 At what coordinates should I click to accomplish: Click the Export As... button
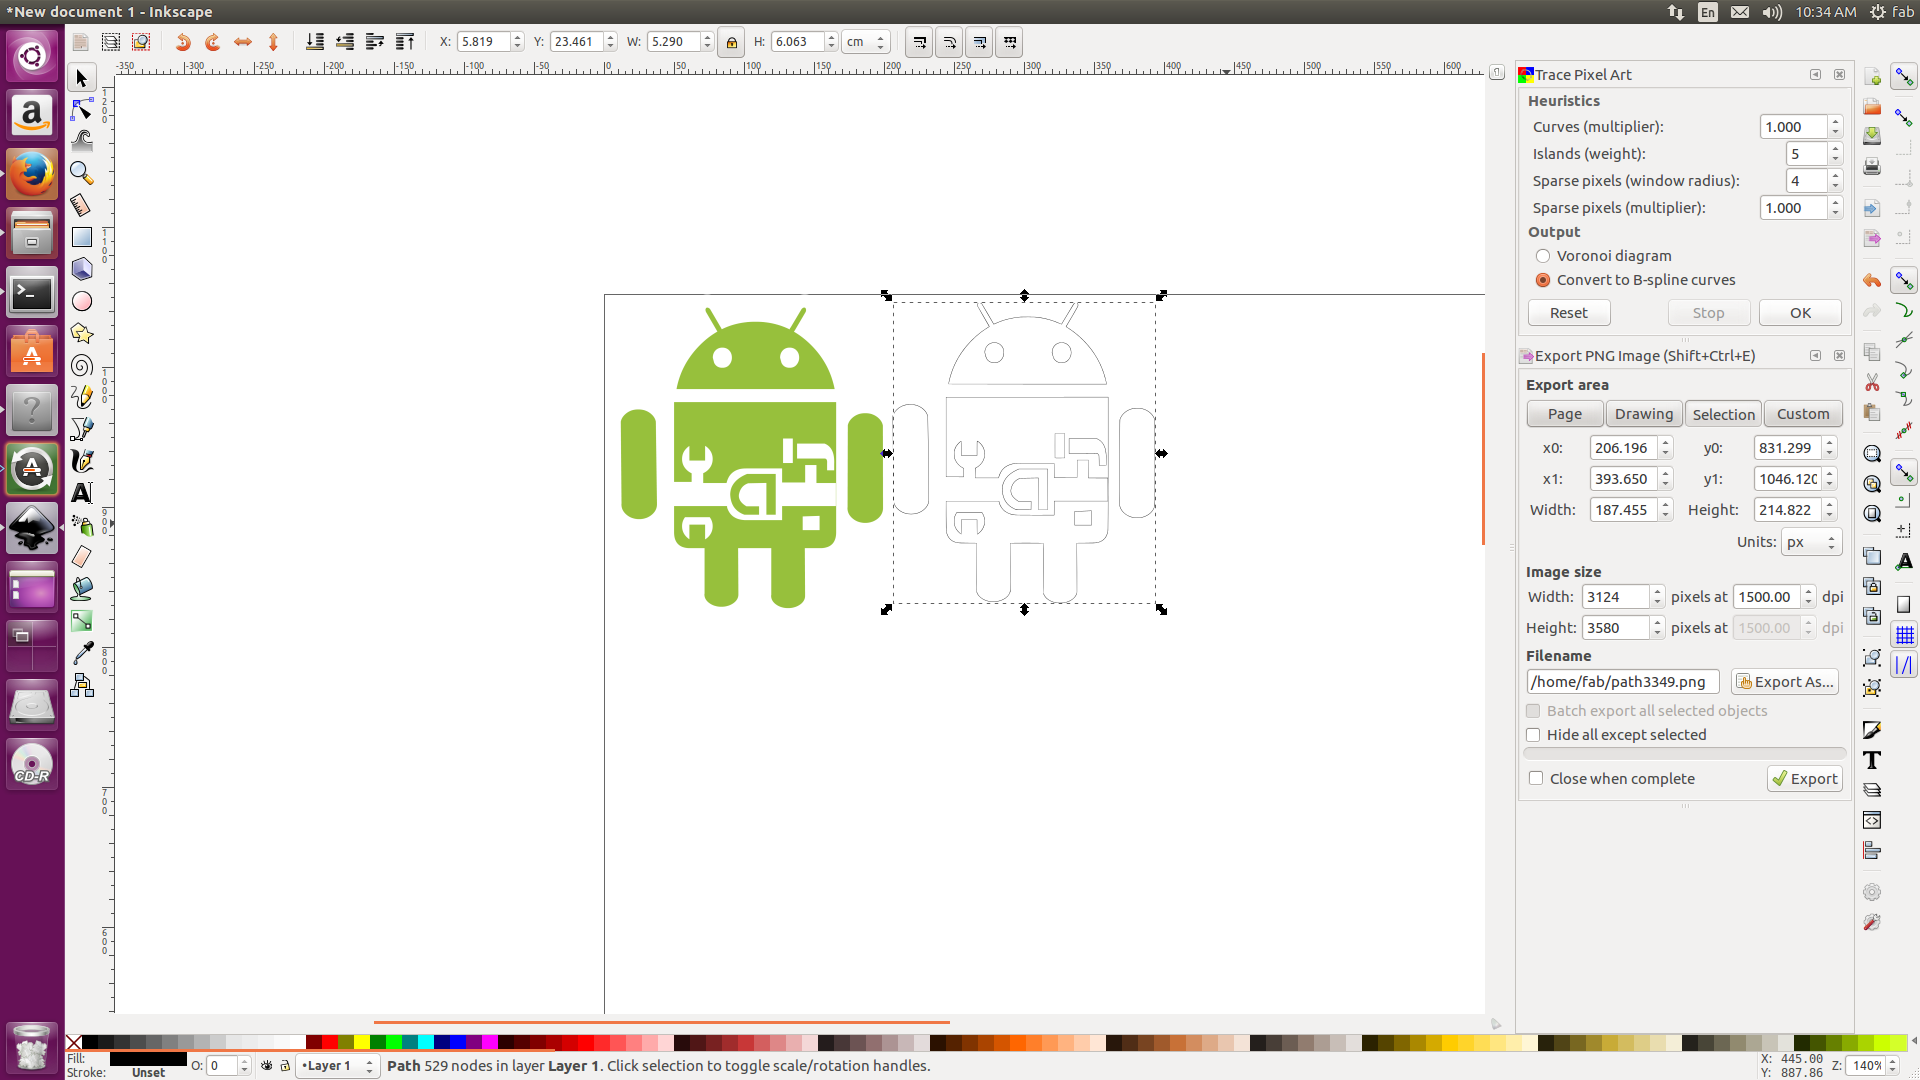(1785, 681)
